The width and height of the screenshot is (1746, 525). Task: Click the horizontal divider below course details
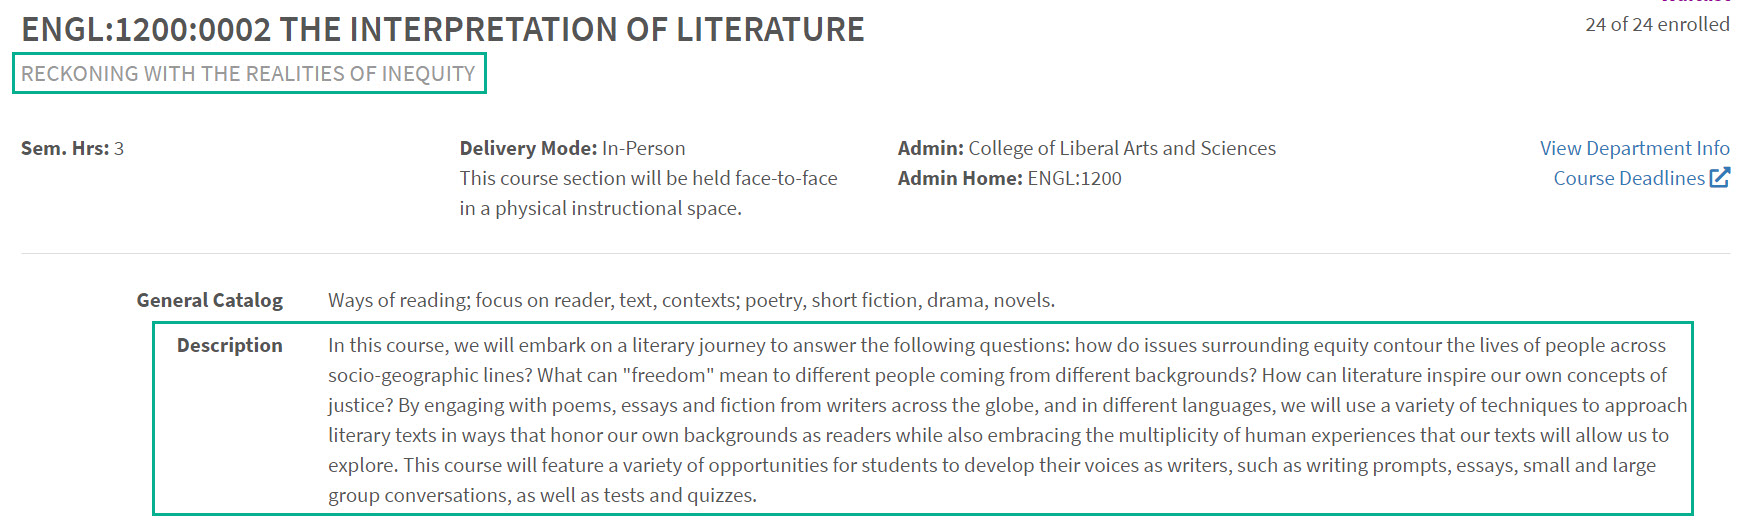875,253
